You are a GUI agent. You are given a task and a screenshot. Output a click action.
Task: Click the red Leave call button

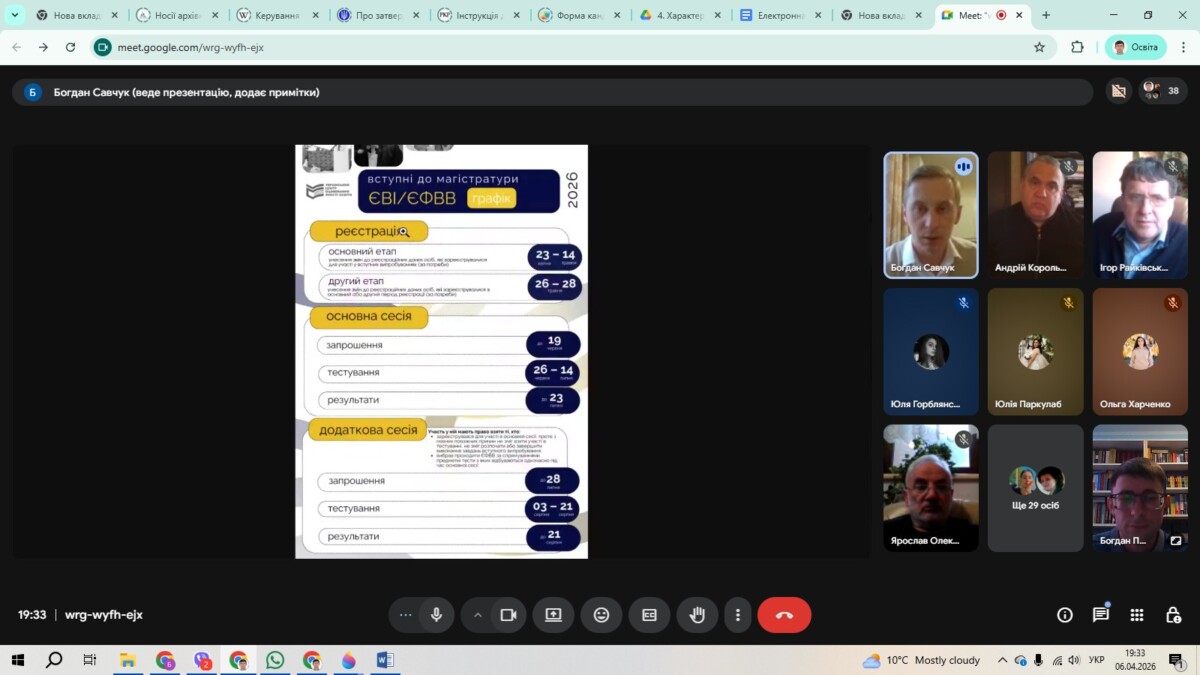[784, 615]
